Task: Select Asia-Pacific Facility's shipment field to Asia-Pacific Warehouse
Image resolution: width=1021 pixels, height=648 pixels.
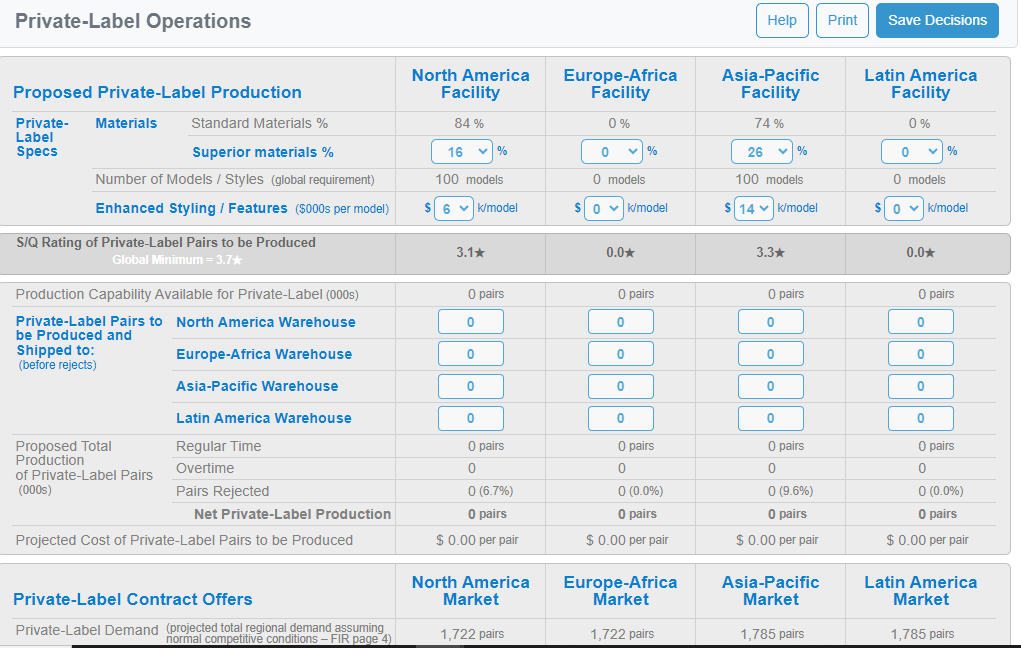Action: pos(770,386)
